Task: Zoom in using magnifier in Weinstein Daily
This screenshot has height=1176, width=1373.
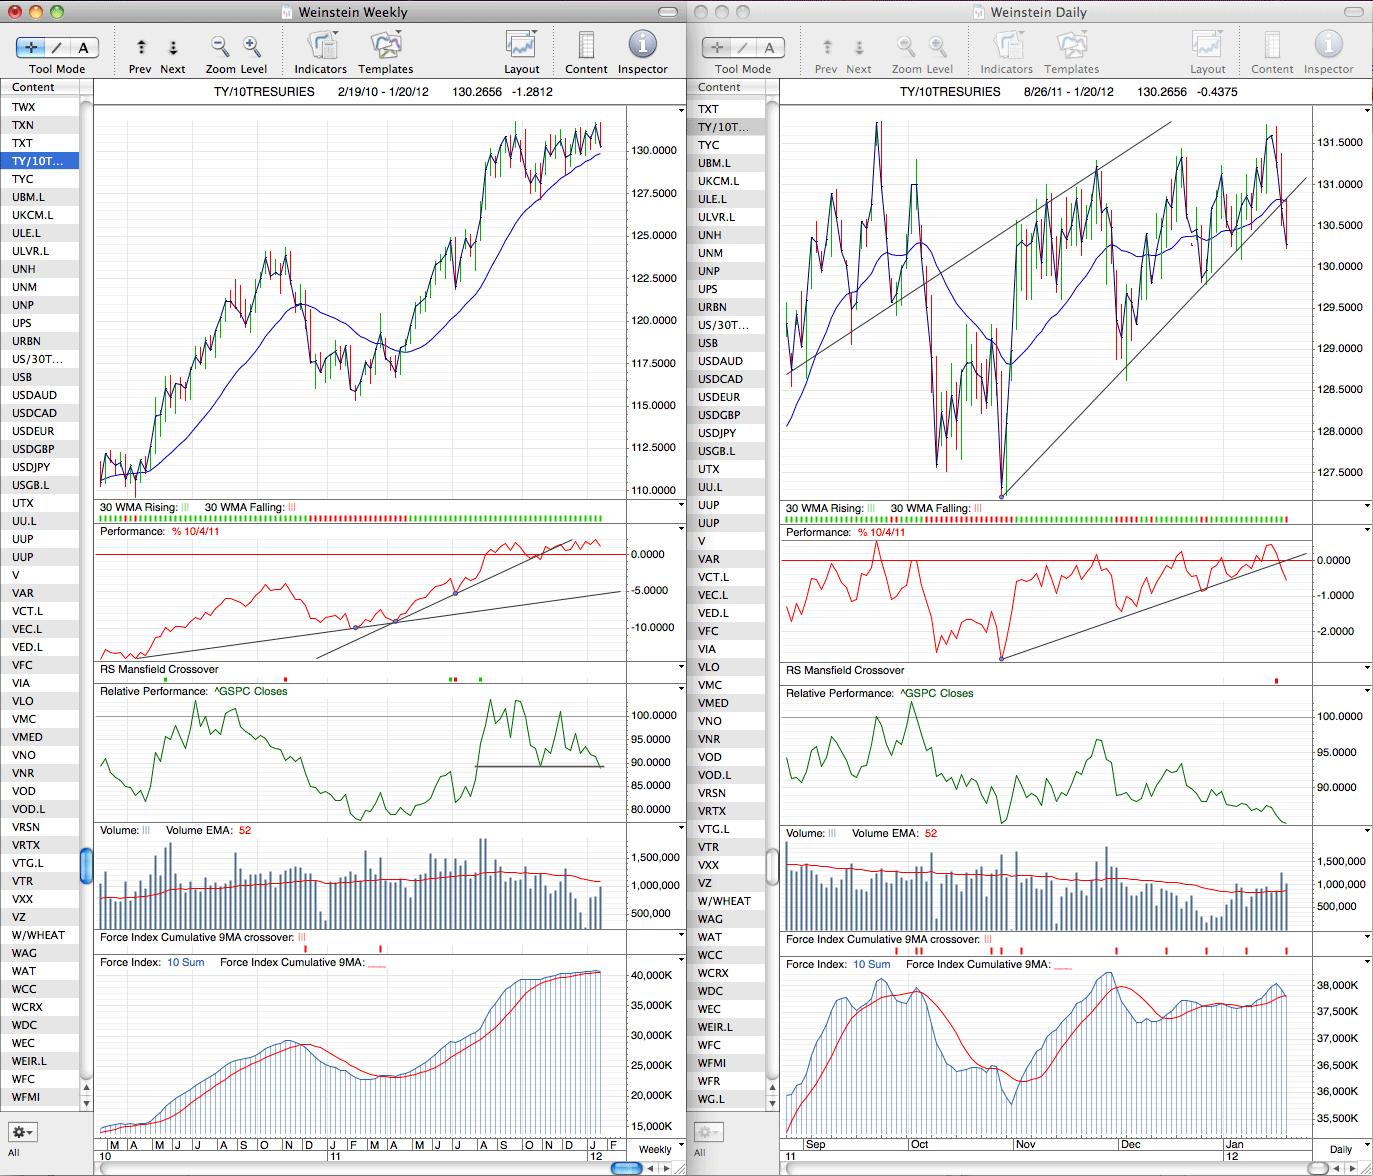Action: [x=938, y=46]
